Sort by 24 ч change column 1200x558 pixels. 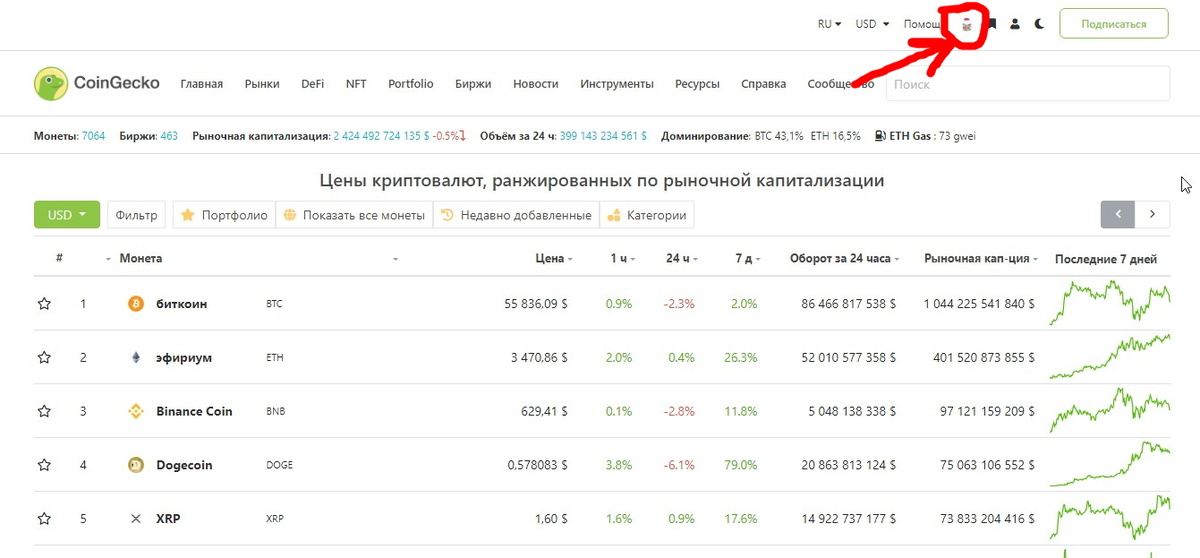[x=683, y=258]
